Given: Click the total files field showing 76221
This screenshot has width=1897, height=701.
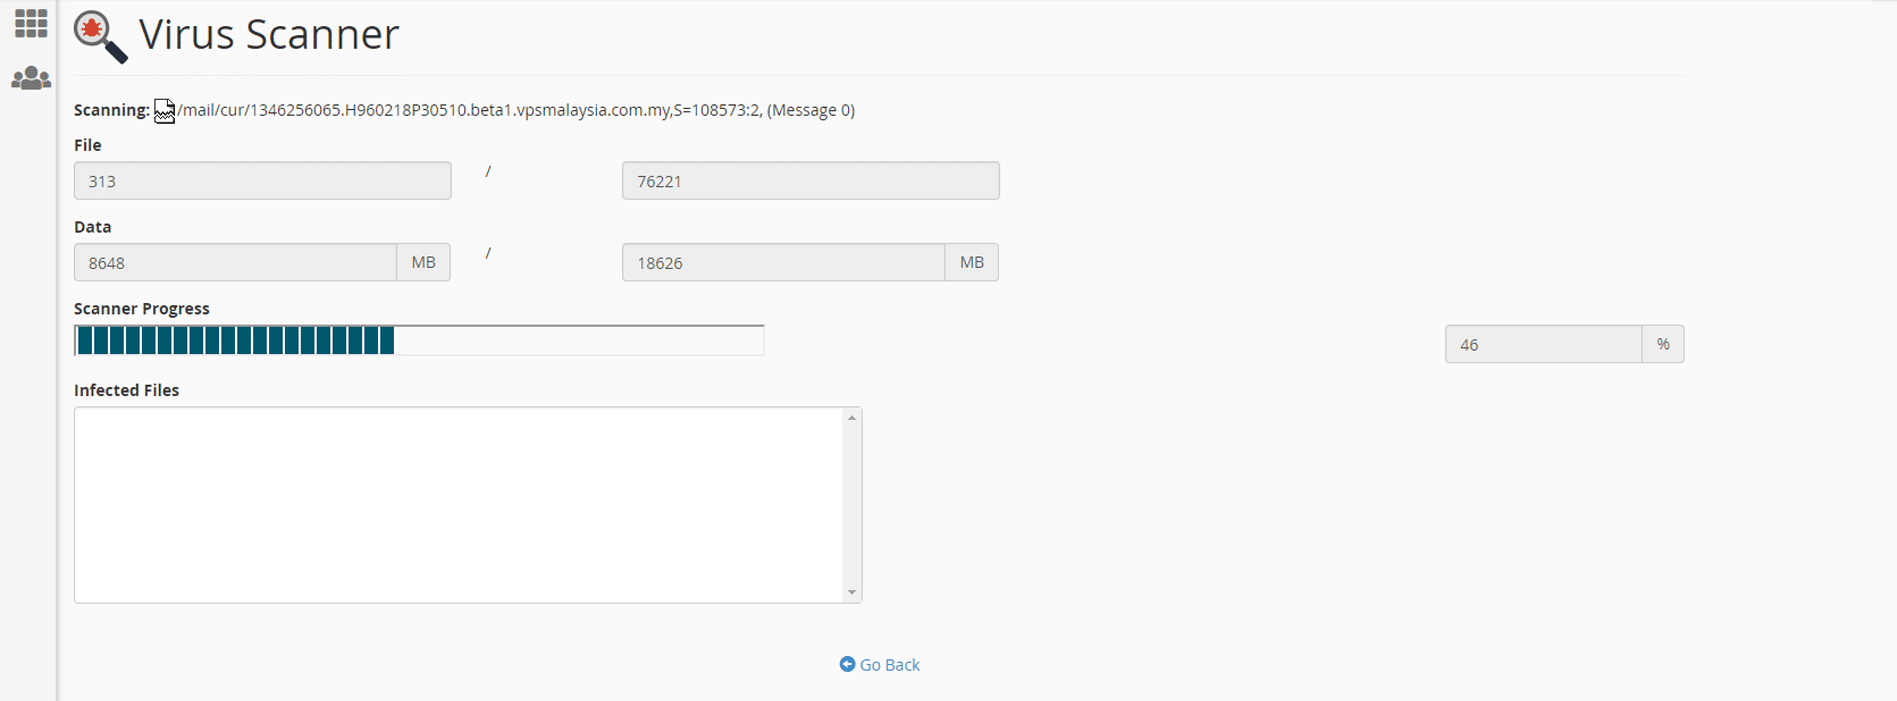Looking at the screenshot, I should [810, 181].
